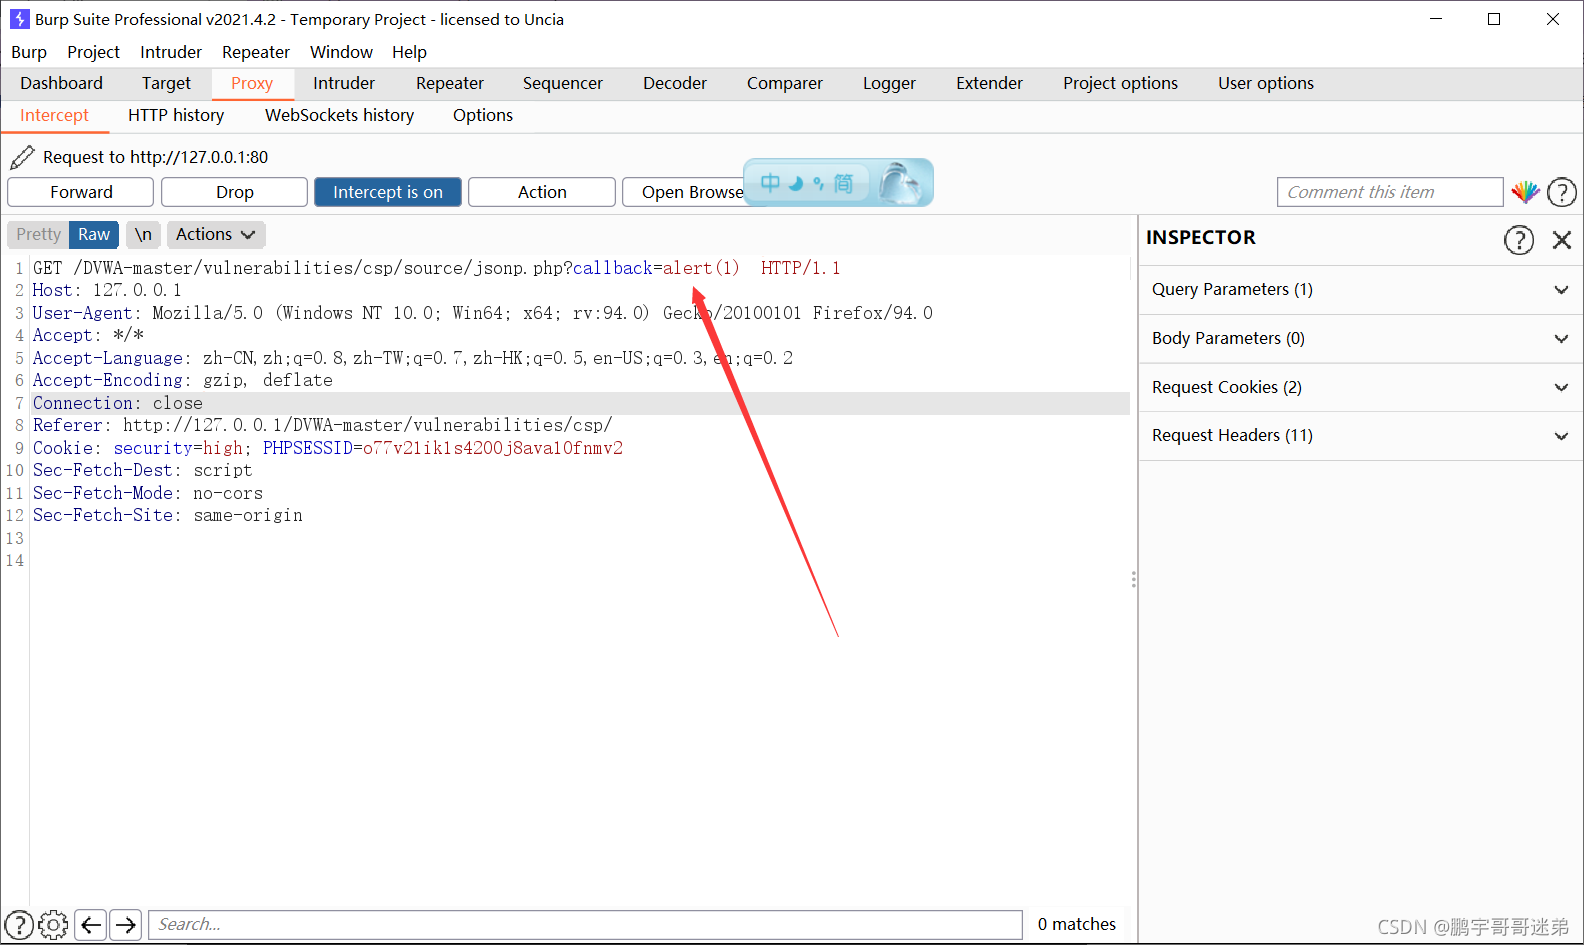Open WebSockets history sub-tab
This screenshot has height=945, width=1584.
(339, 116)
